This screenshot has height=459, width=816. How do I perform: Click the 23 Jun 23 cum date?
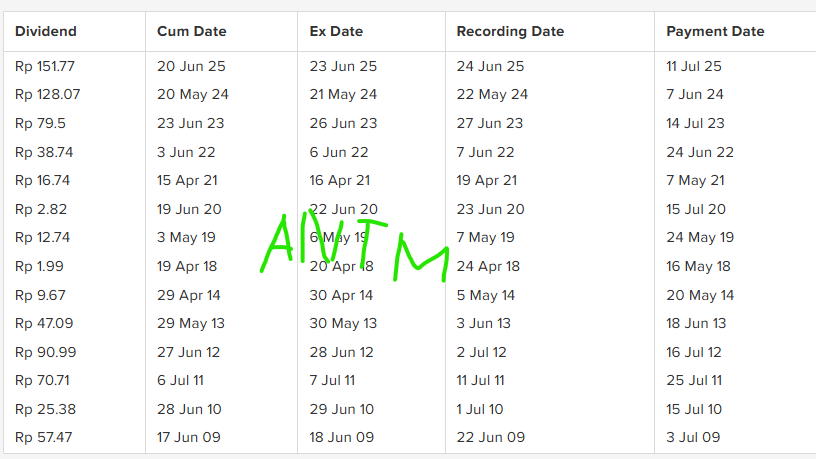190,123
